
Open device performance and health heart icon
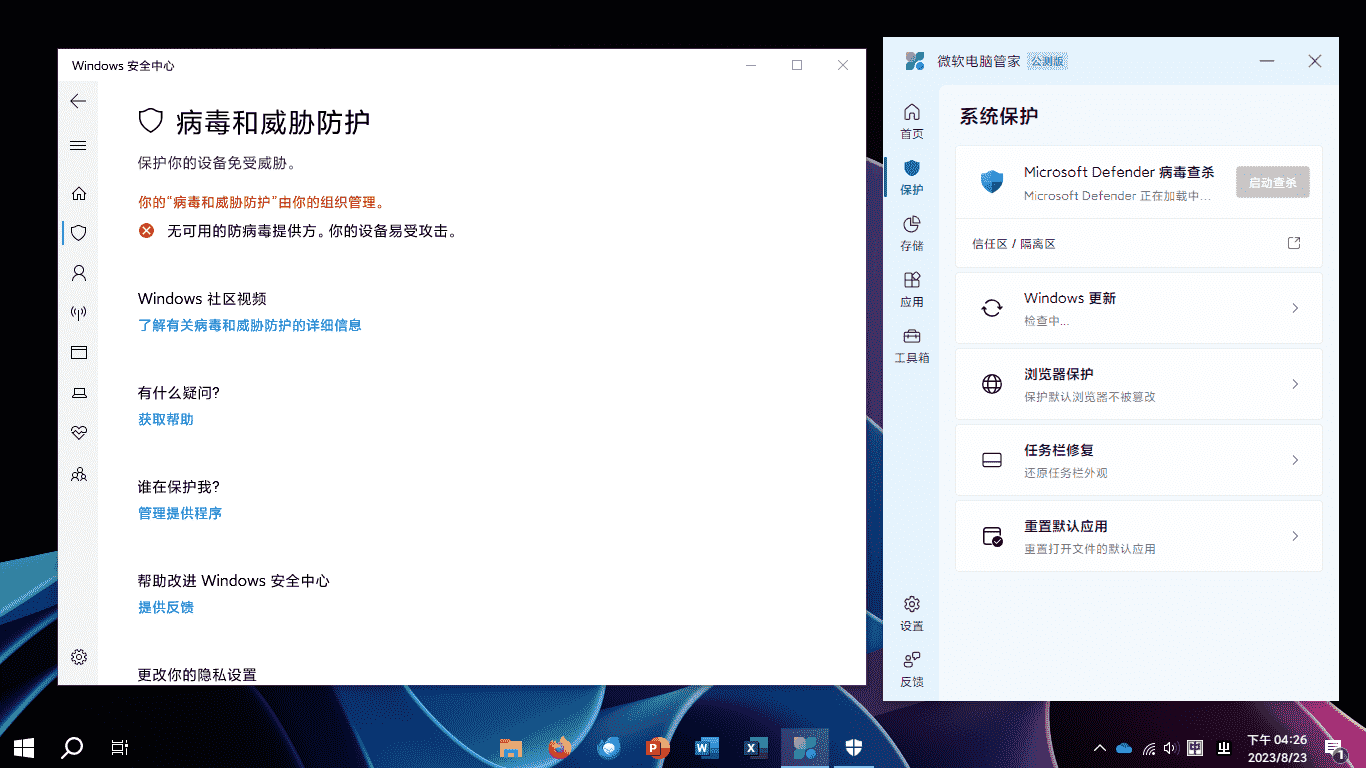[x=79, y=433]
